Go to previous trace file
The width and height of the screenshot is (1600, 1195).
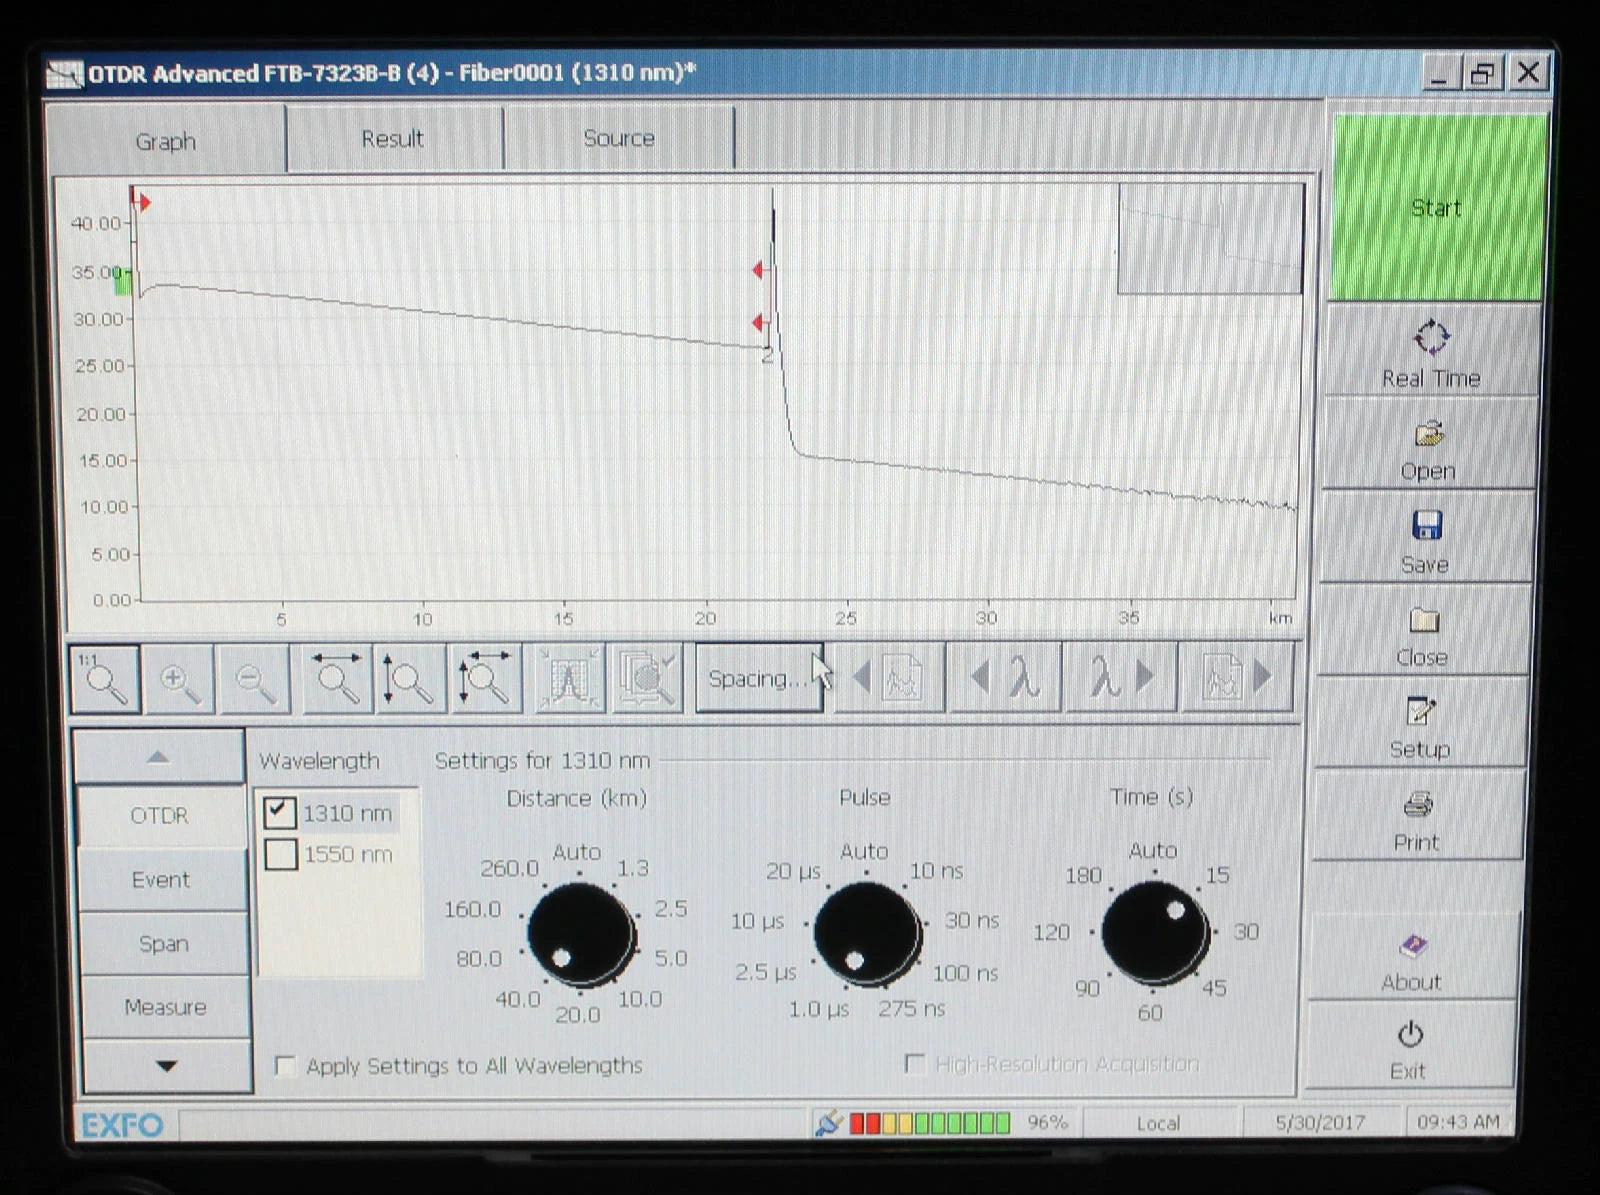[x=889, y=679]
